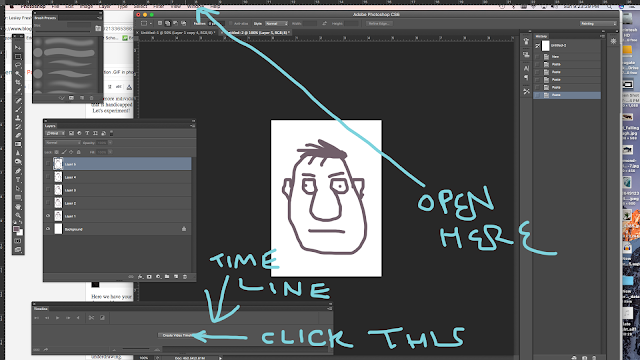Select the Type tool
Viewport: 640px width, 360px height.
[18, 180]
